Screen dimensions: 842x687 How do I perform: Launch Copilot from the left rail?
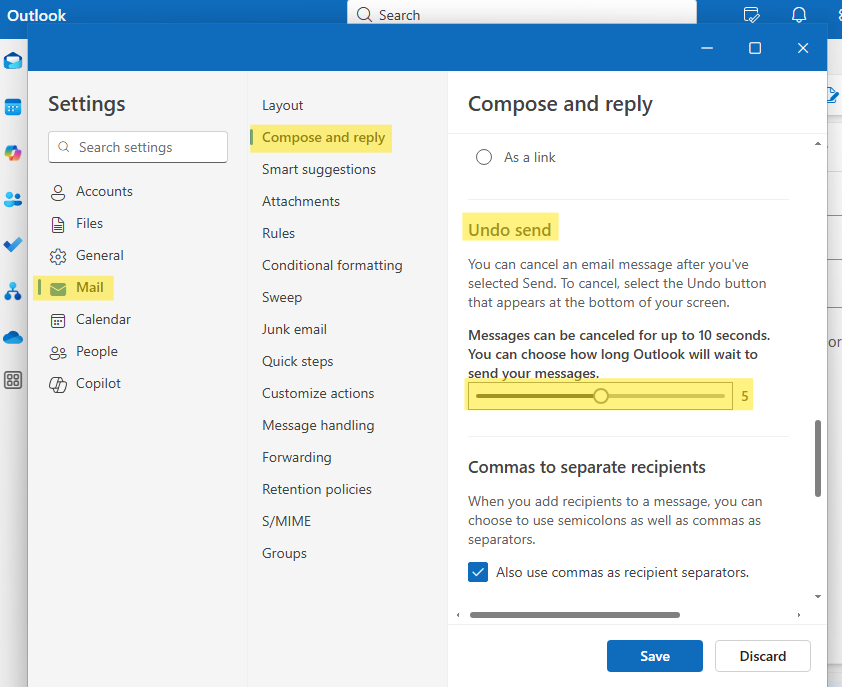pos(13,153)
